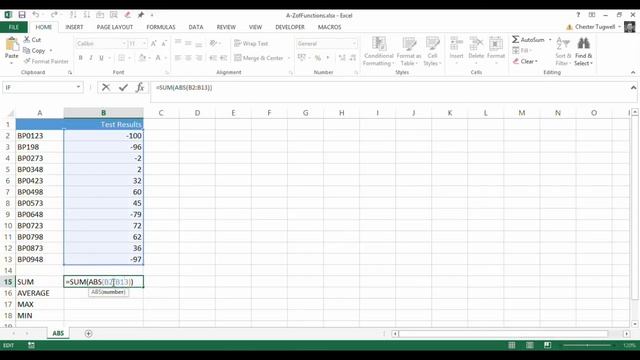Image resolution: width=640 pixels, height=360 pixels.
Task: Click Percent Style icon
Action: coord(318,58)
